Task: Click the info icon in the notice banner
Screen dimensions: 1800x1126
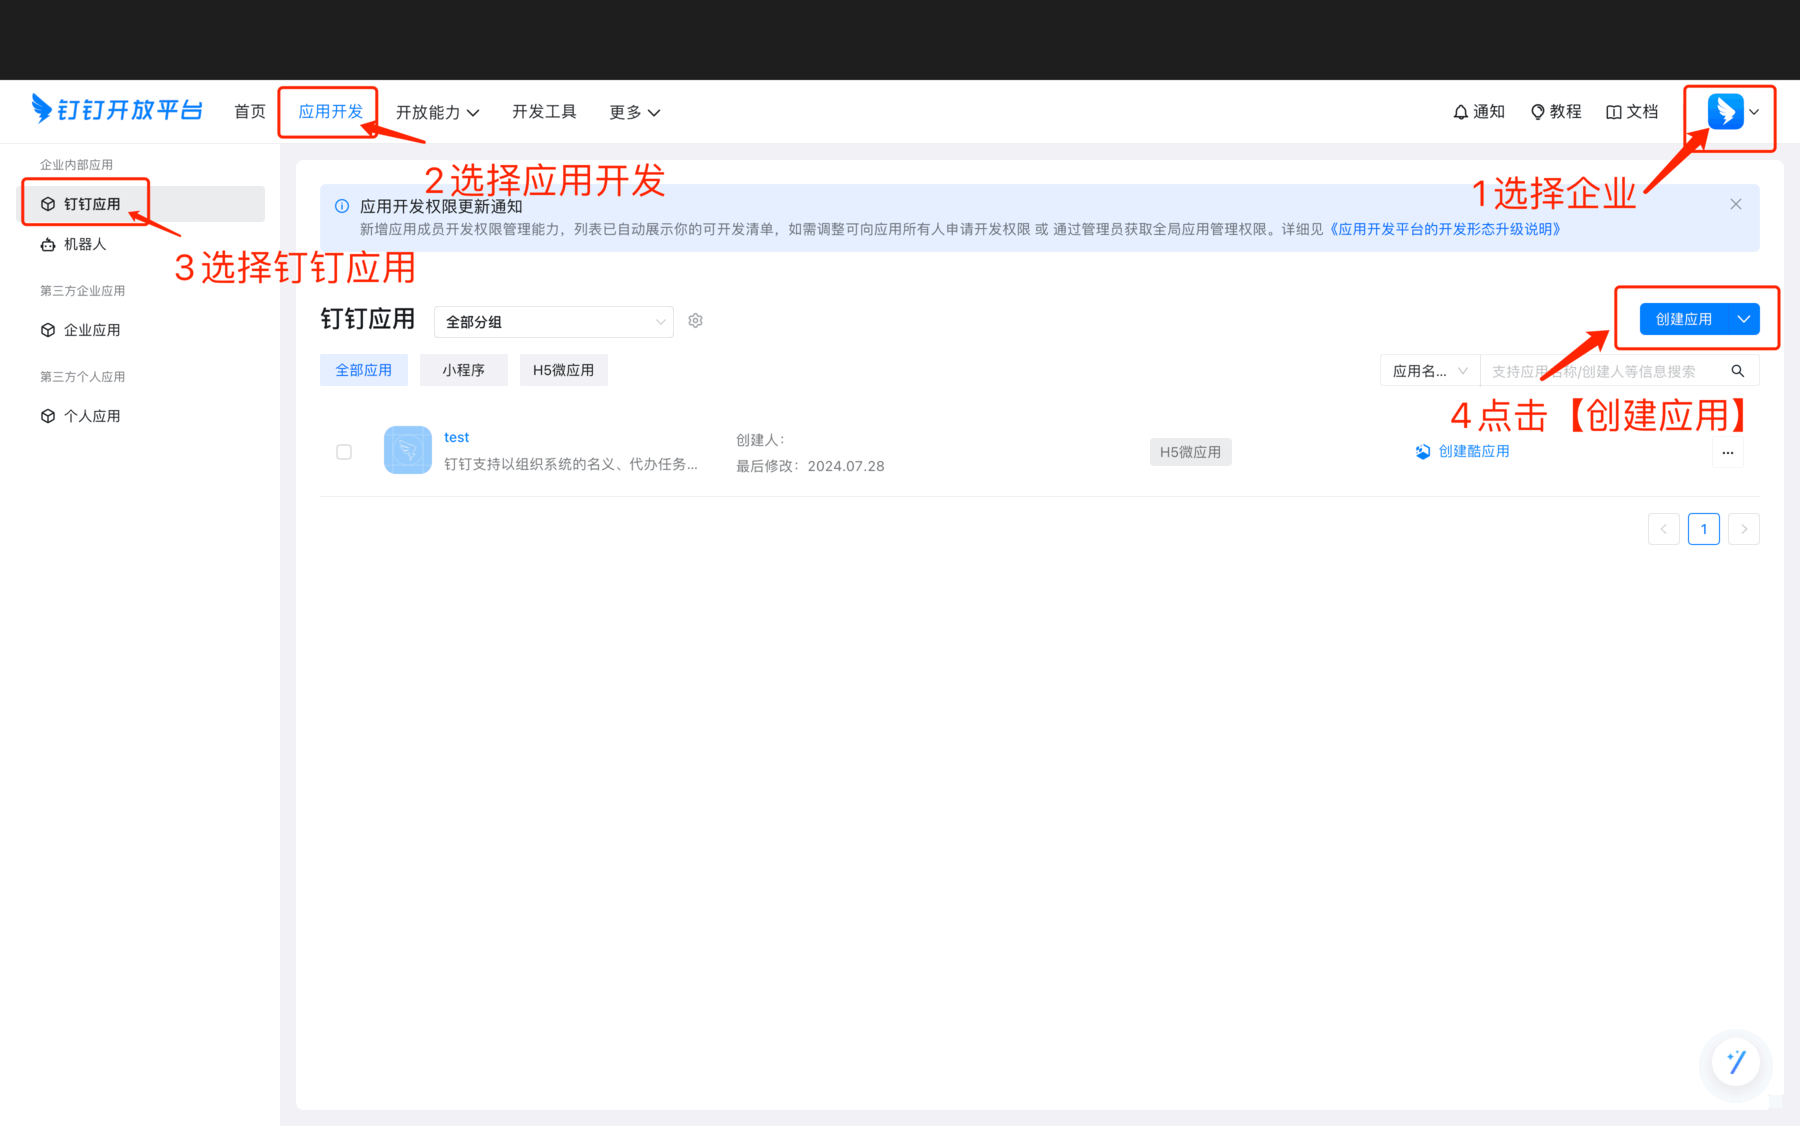Action: [342, 206]
